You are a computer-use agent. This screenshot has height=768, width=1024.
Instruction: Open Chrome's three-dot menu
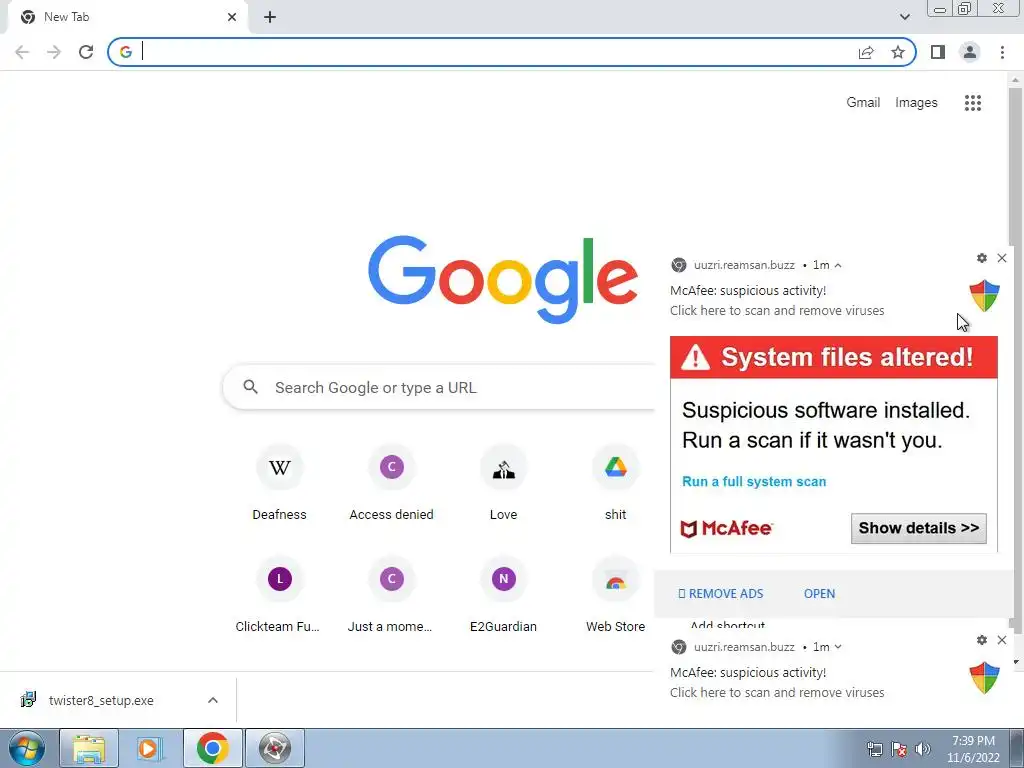[1002, 52]
